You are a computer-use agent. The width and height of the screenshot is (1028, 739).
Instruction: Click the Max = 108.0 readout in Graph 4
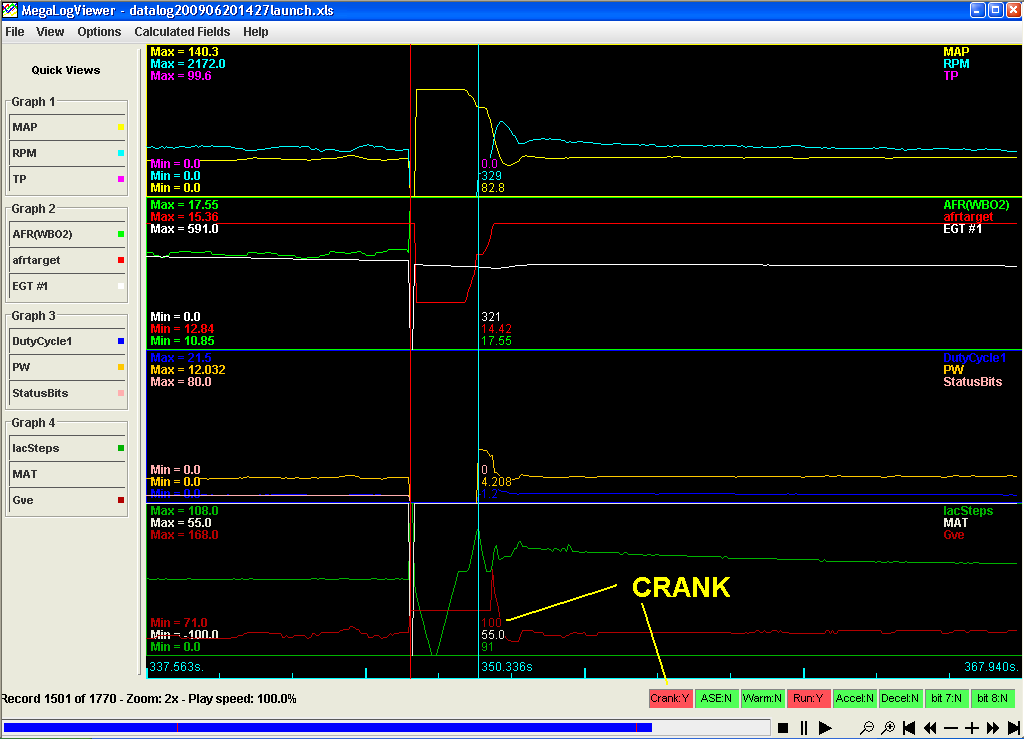pos(184,511)
